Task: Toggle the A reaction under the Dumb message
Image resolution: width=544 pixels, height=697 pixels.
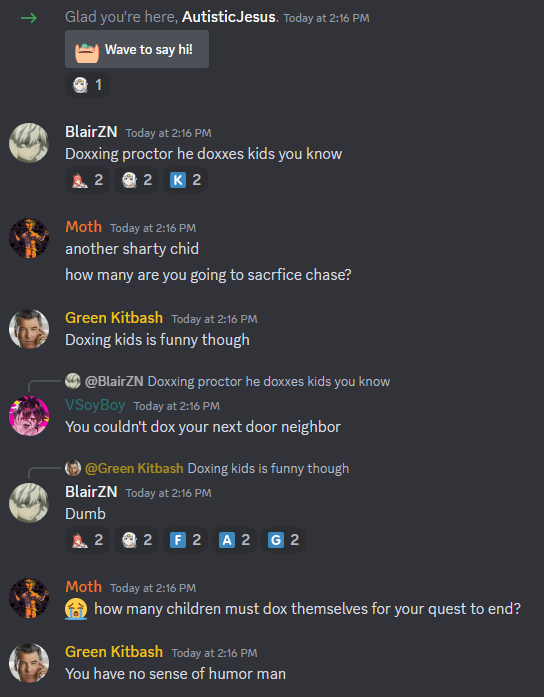Action: pyautogui.click(x=234, y=540)
